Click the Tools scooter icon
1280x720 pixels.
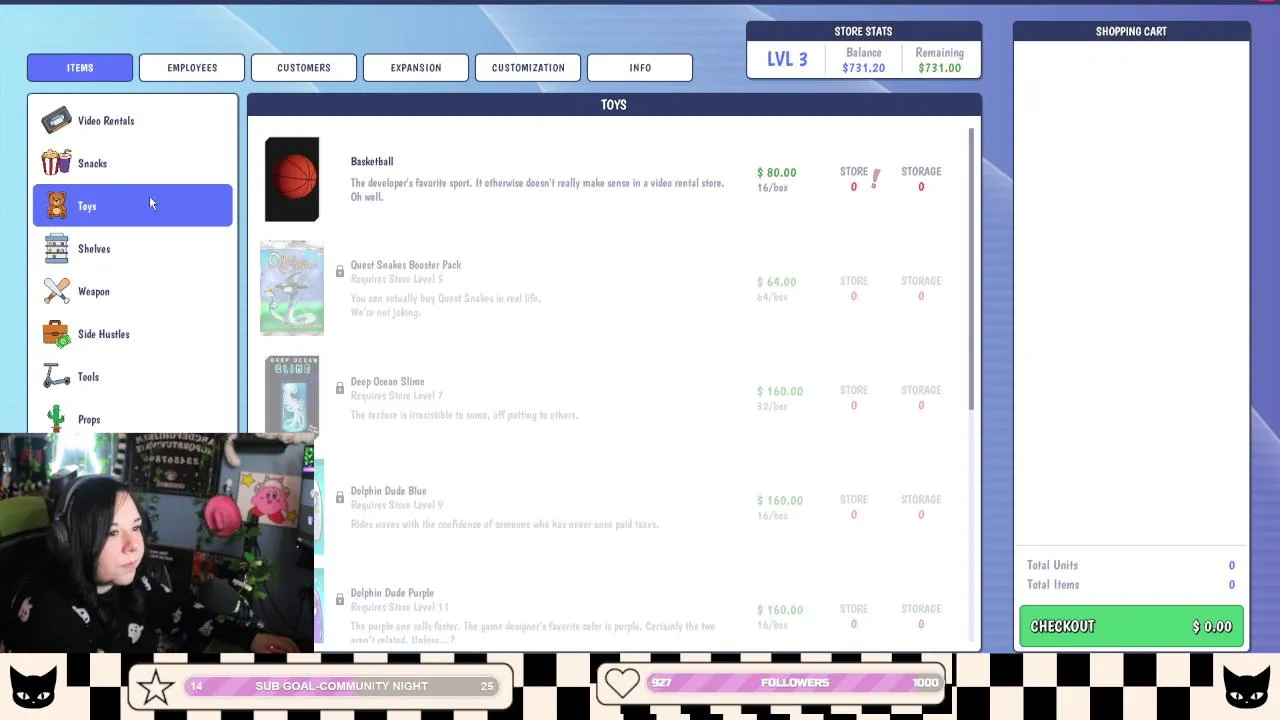57,377
